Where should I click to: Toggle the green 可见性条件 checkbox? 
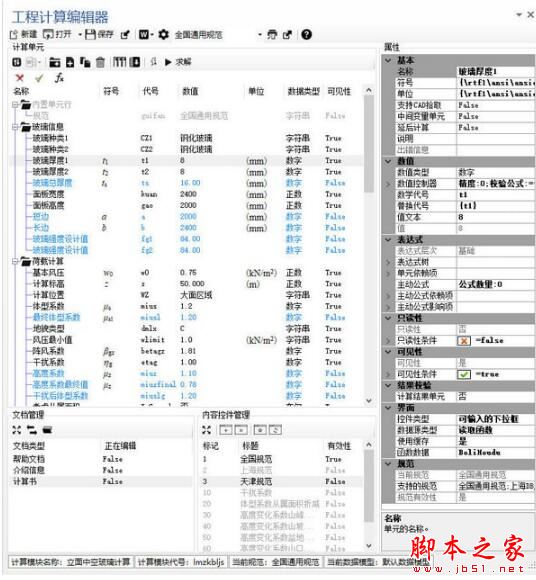[x=464, y=374]
